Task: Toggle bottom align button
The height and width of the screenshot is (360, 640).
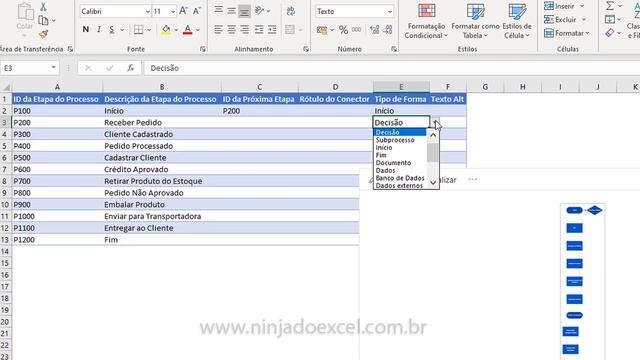Action: [x=244, y=11]
